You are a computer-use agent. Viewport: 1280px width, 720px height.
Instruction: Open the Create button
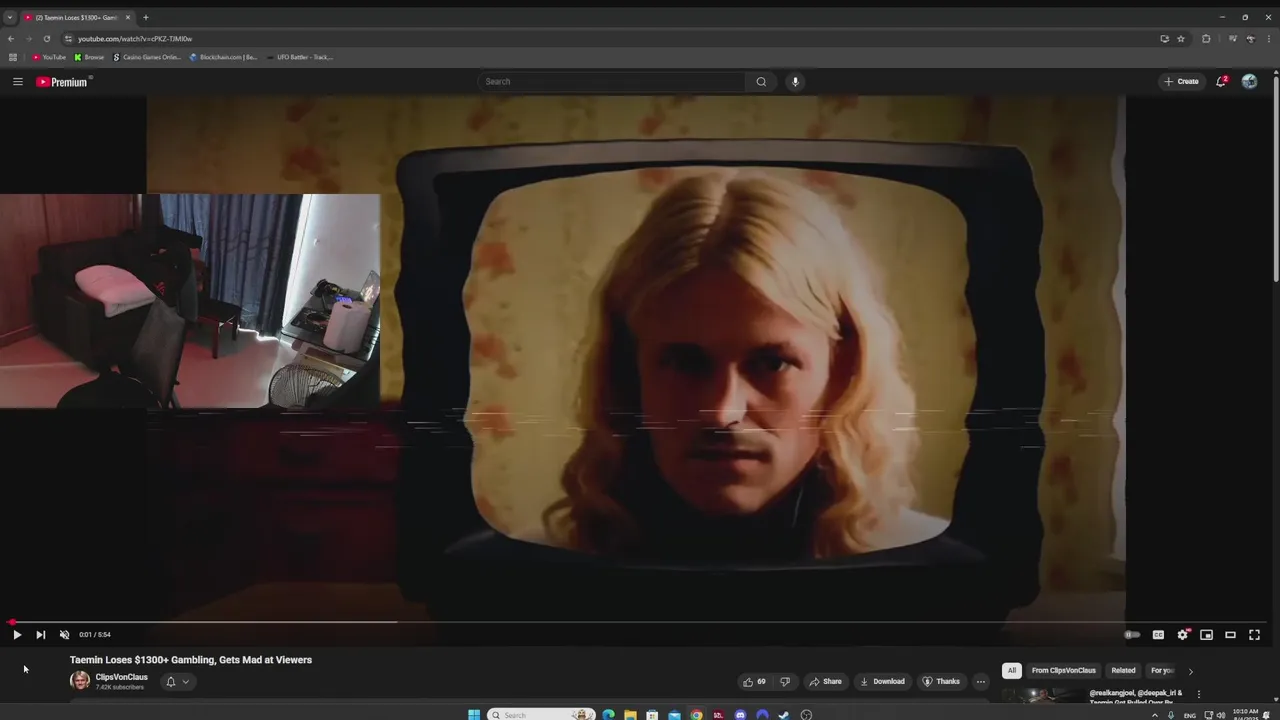pyautogui.click(x=1181, y=82)
